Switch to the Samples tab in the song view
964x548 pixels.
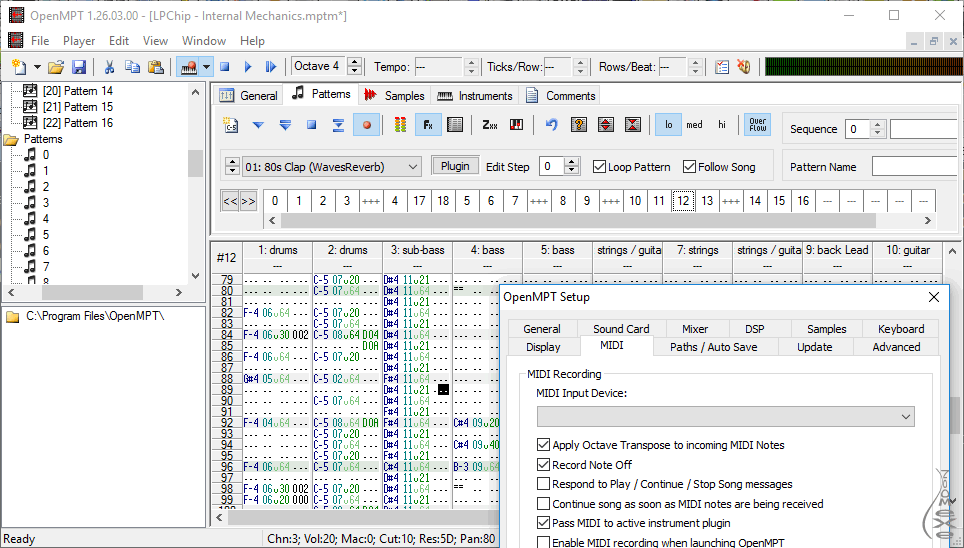coord(394,95)
